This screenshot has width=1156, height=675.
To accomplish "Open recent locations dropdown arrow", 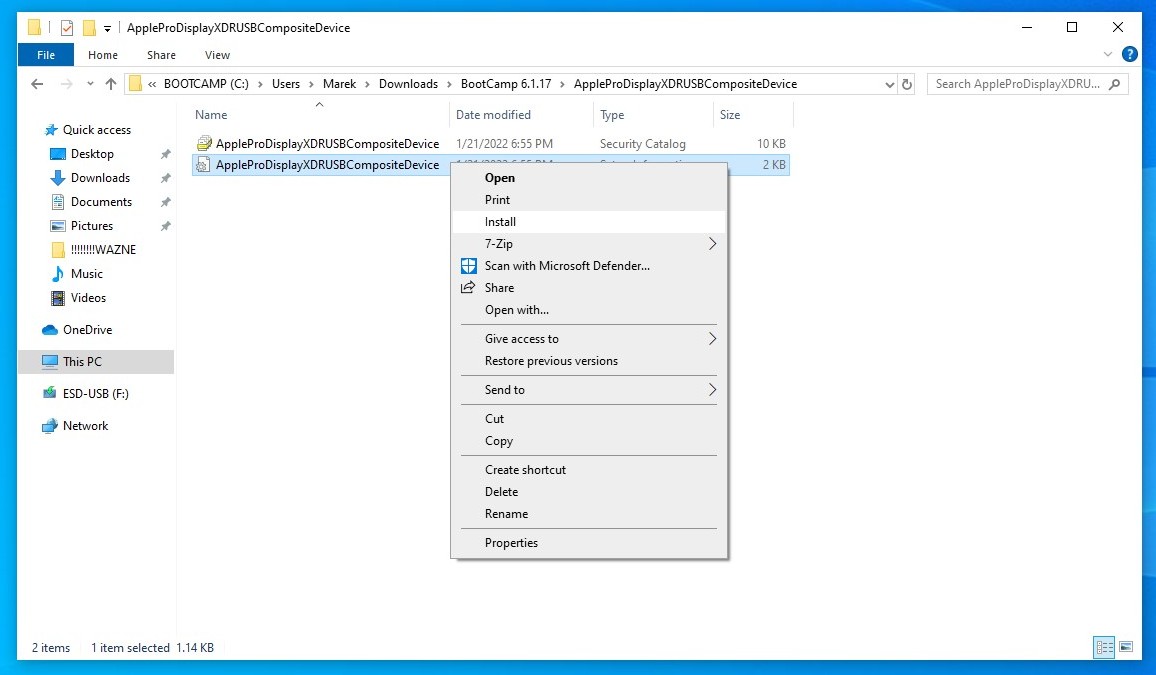I will (x=90, y=84).
